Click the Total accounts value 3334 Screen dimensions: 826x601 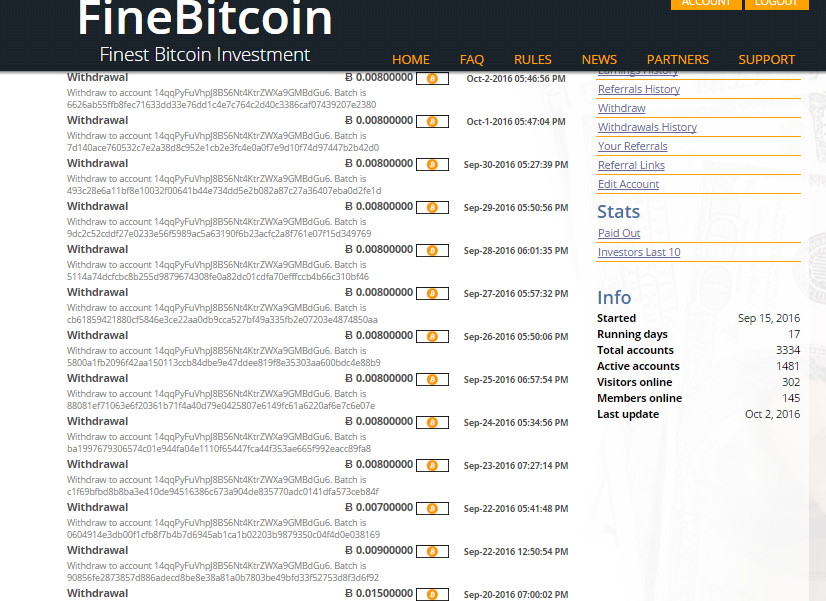[x=788, y=350]
